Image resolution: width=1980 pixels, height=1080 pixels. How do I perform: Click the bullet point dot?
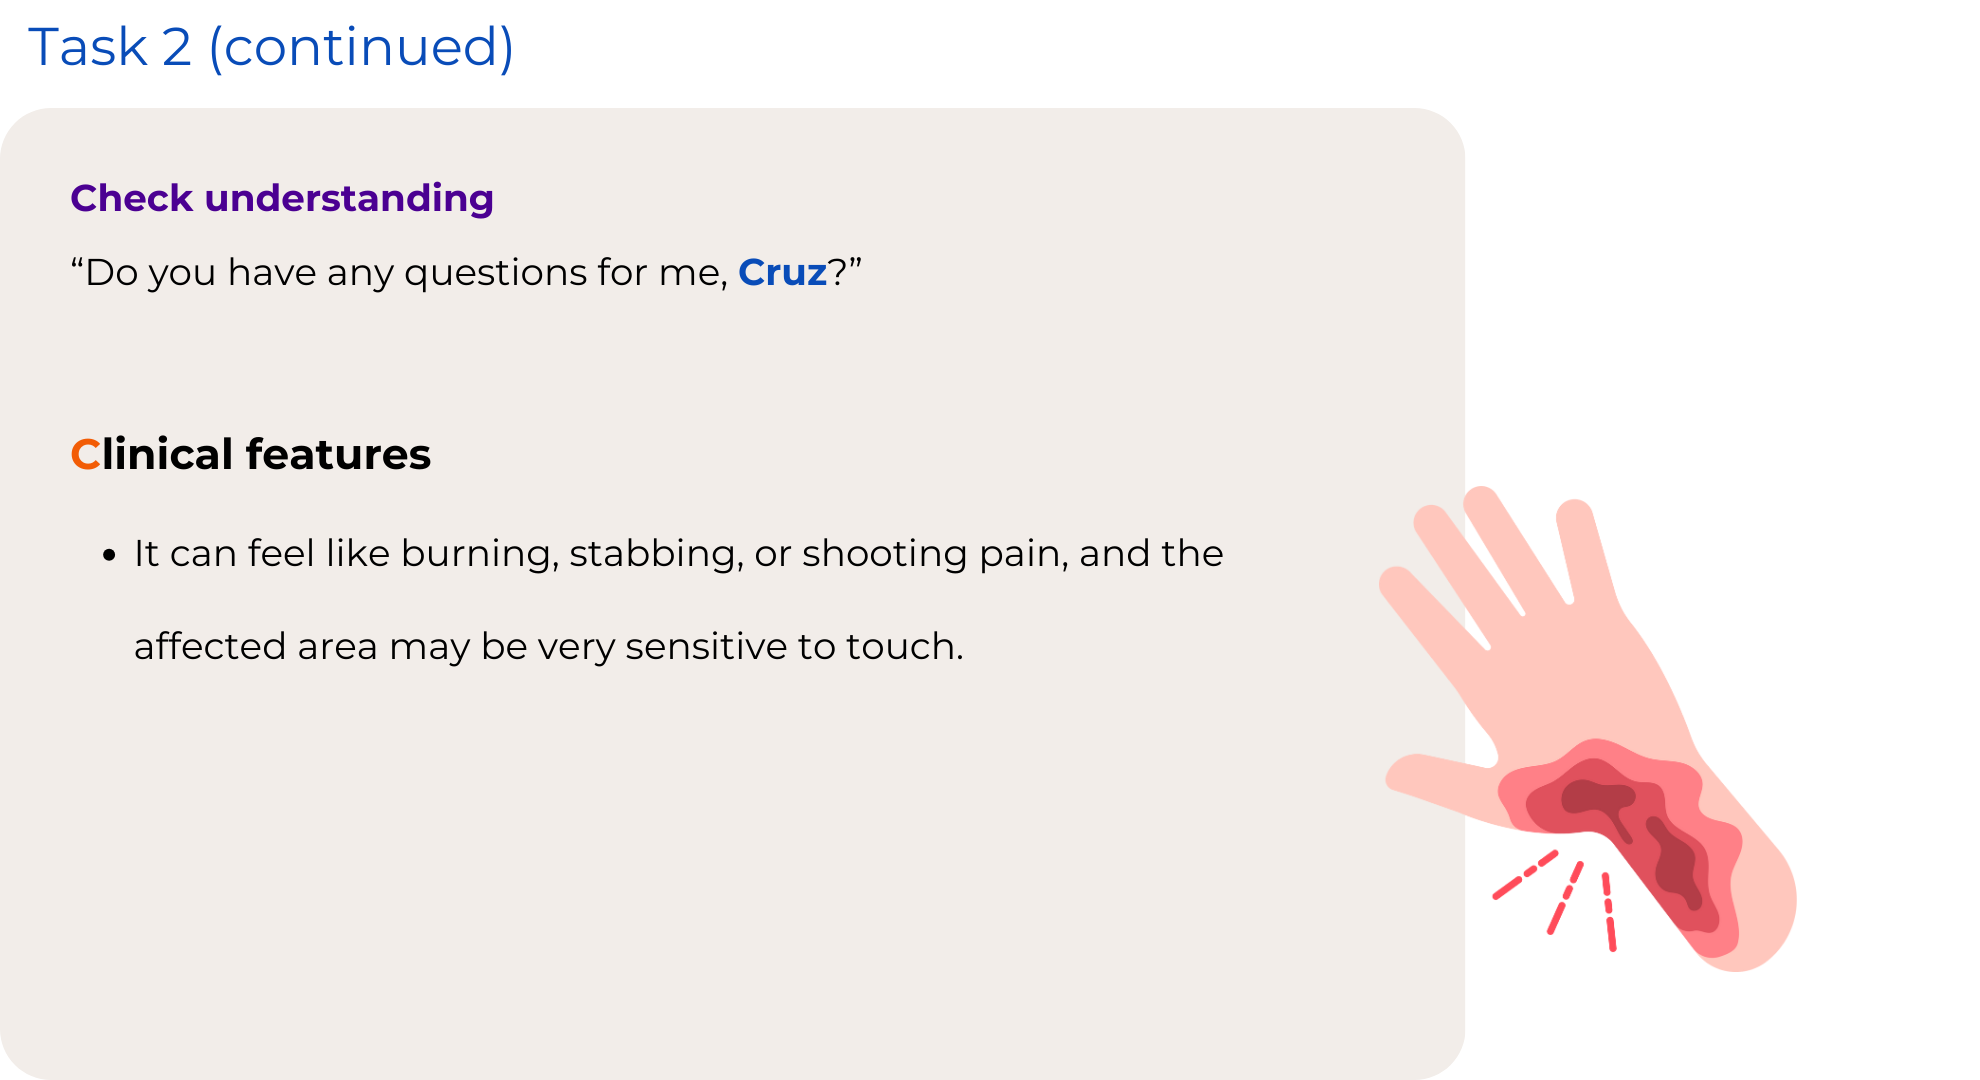110,556
